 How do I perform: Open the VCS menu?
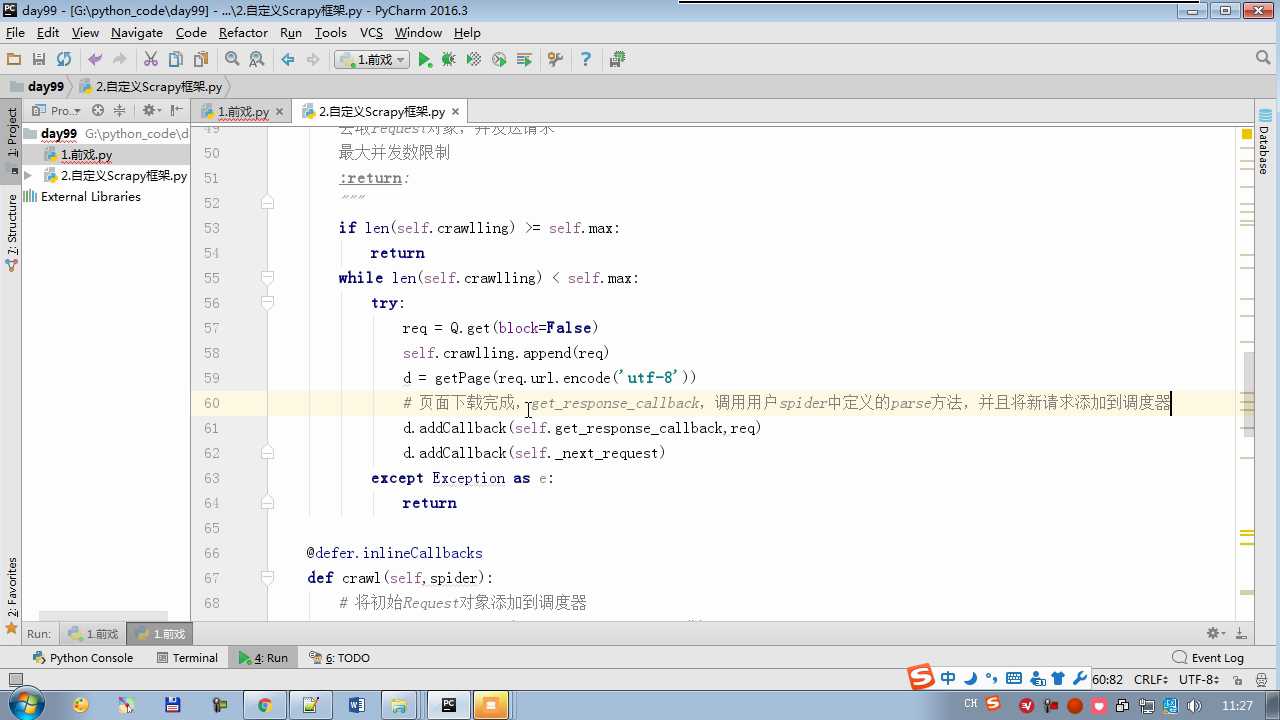click(x=371, y=32)
